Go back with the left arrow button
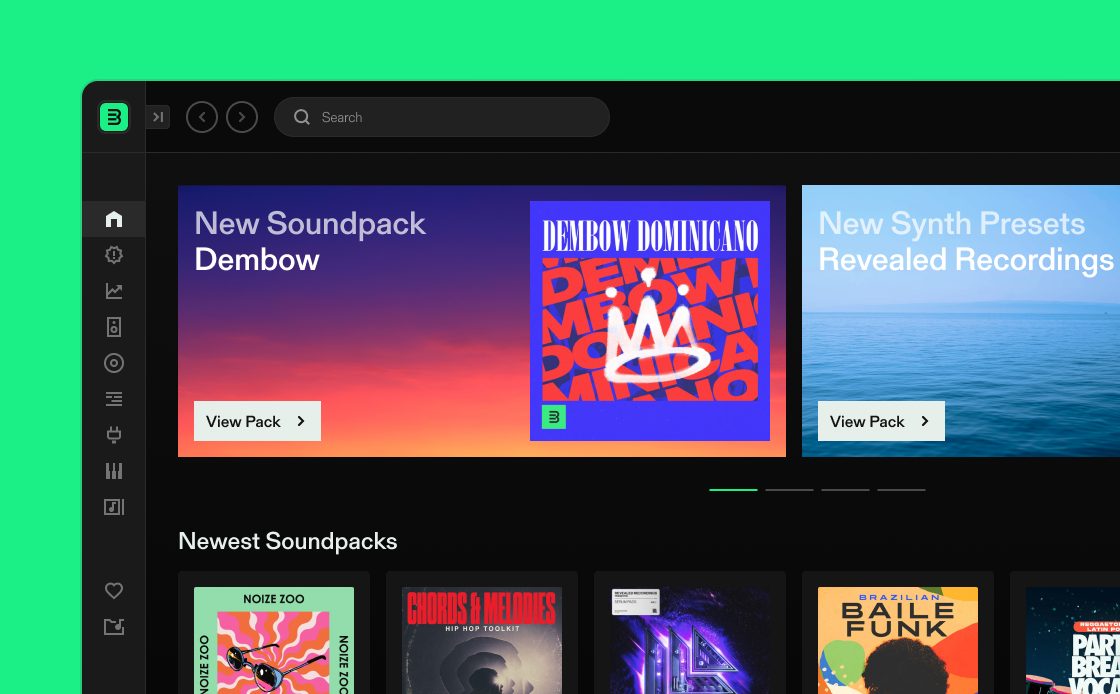This screenshot has height=694, width=1120. (x=202, y=117)
